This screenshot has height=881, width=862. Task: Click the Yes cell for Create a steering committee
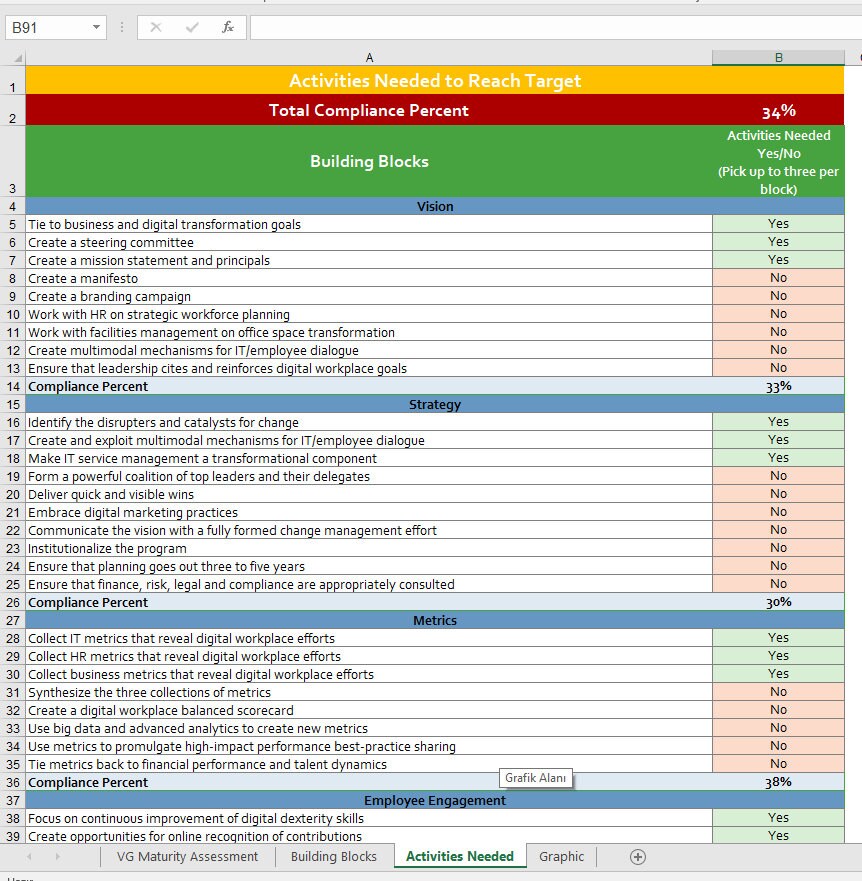[x=778, y=241]
